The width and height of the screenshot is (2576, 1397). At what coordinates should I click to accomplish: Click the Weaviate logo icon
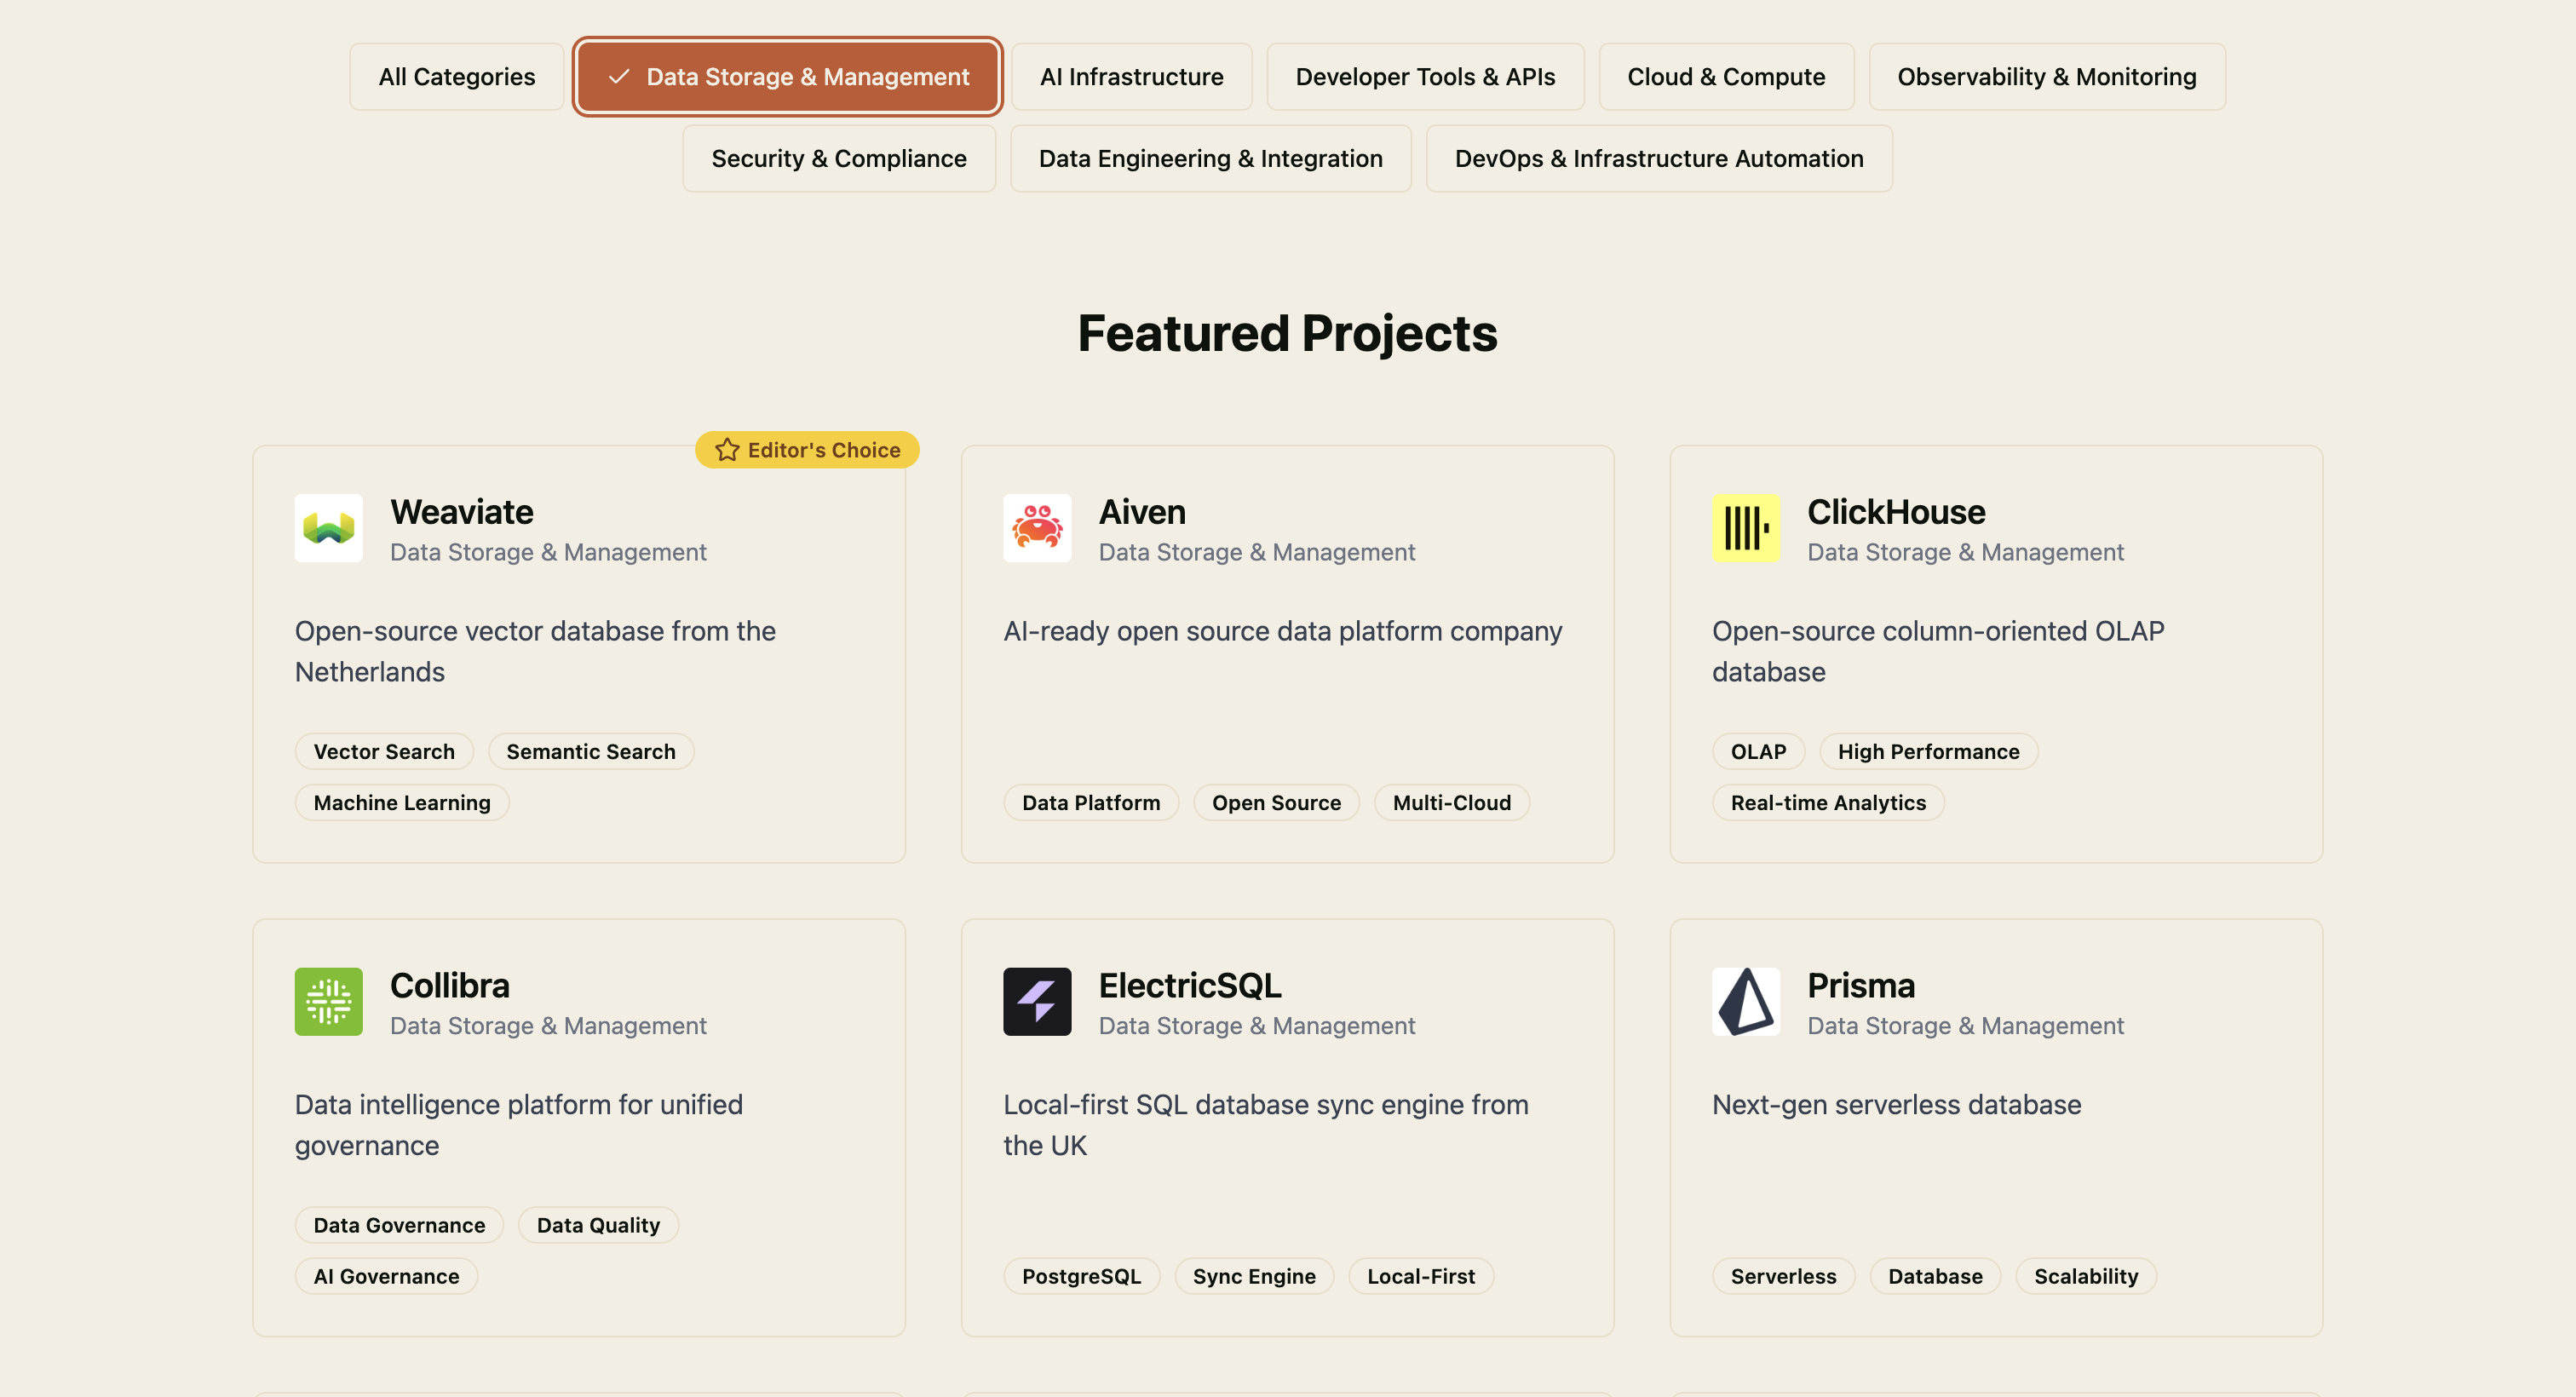328,528
